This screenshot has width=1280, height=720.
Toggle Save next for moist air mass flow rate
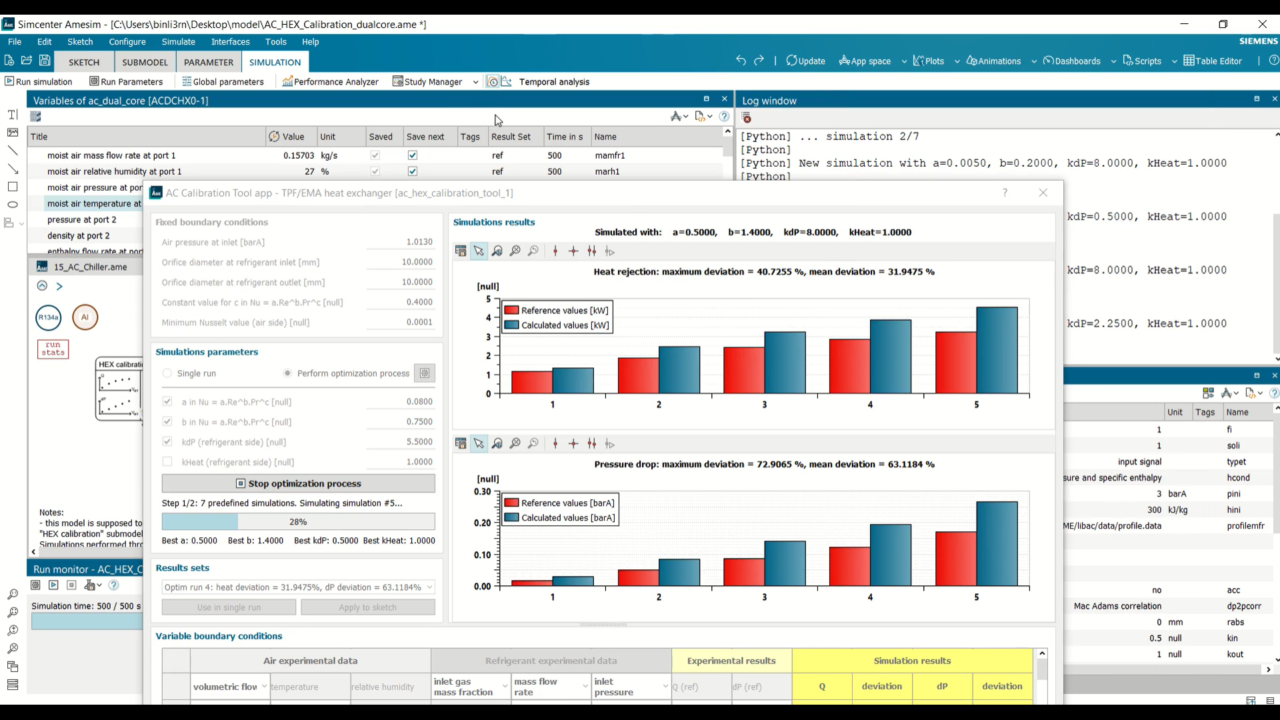pyautogui.click(x=412, y=156)
